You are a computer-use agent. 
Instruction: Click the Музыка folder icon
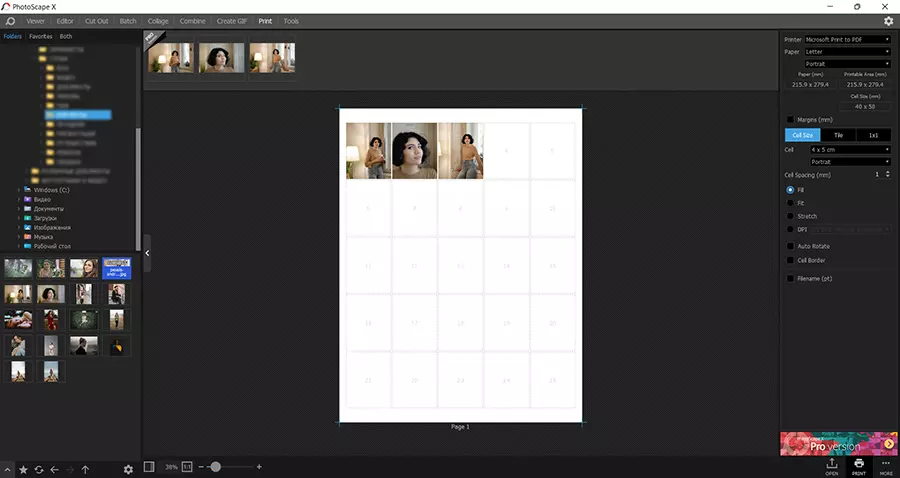(x=27, y=236)
